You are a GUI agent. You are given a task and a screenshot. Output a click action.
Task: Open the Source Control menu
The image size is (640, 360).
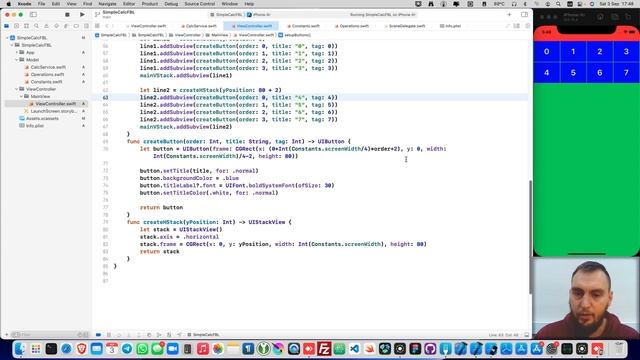tap(200, 4)
